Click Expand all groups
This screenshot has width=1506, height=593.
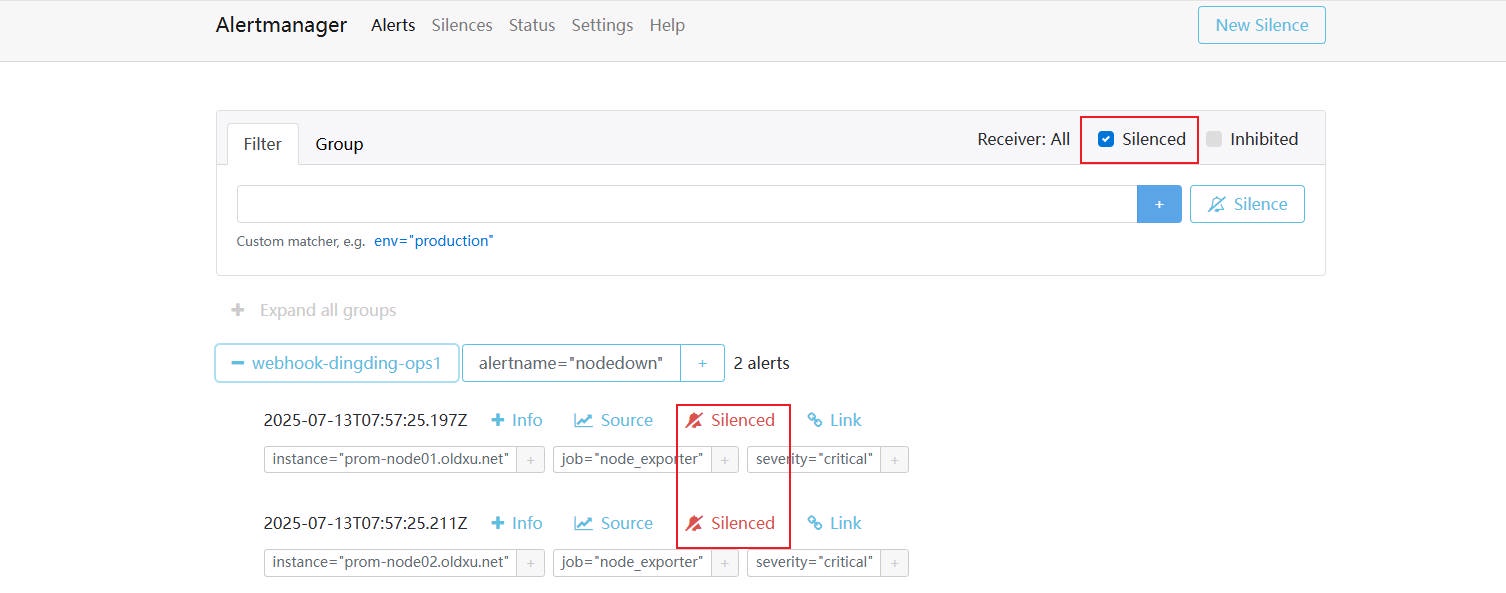click(315, 311)
